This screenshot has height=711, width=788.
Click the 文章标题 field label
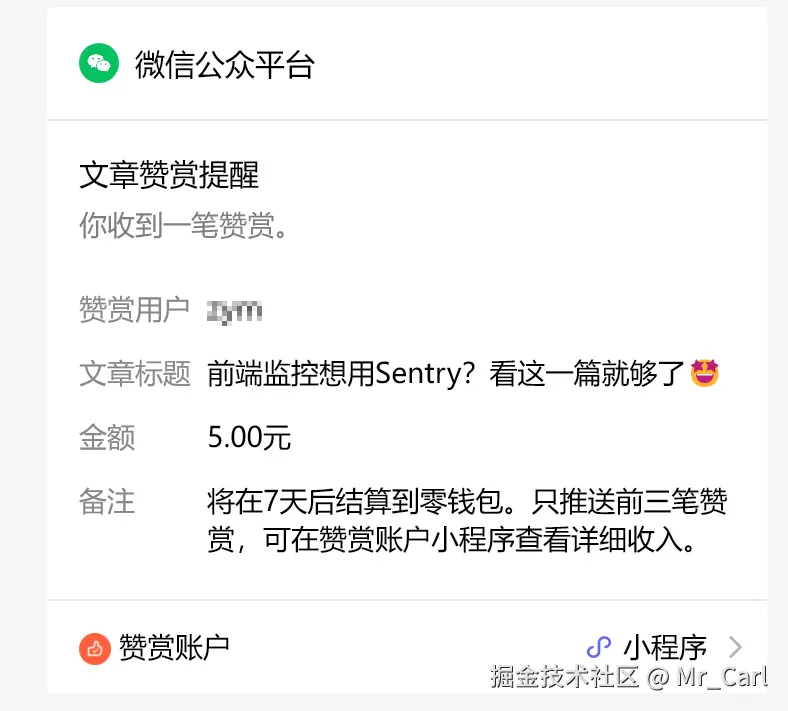click(134, 374)
